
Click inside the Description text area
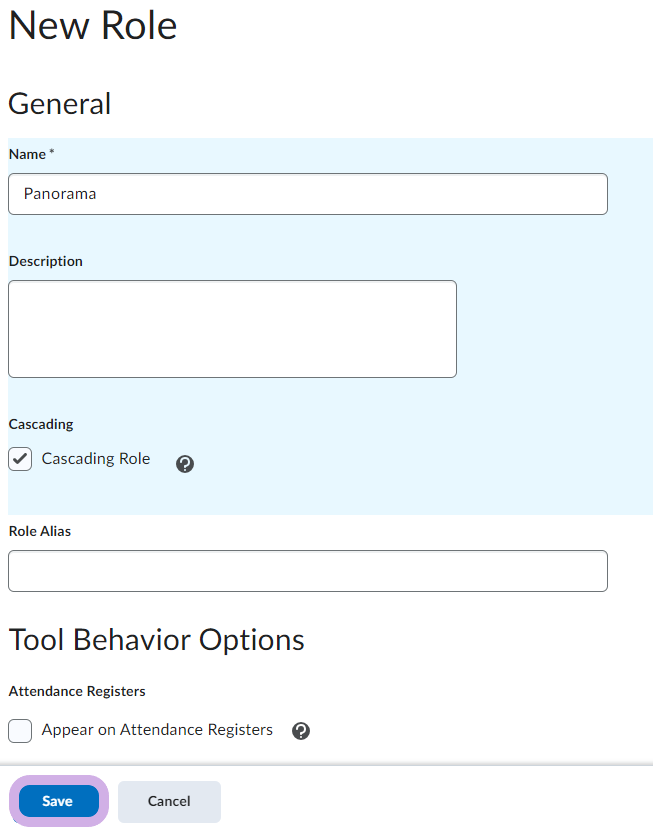(232, 329)
